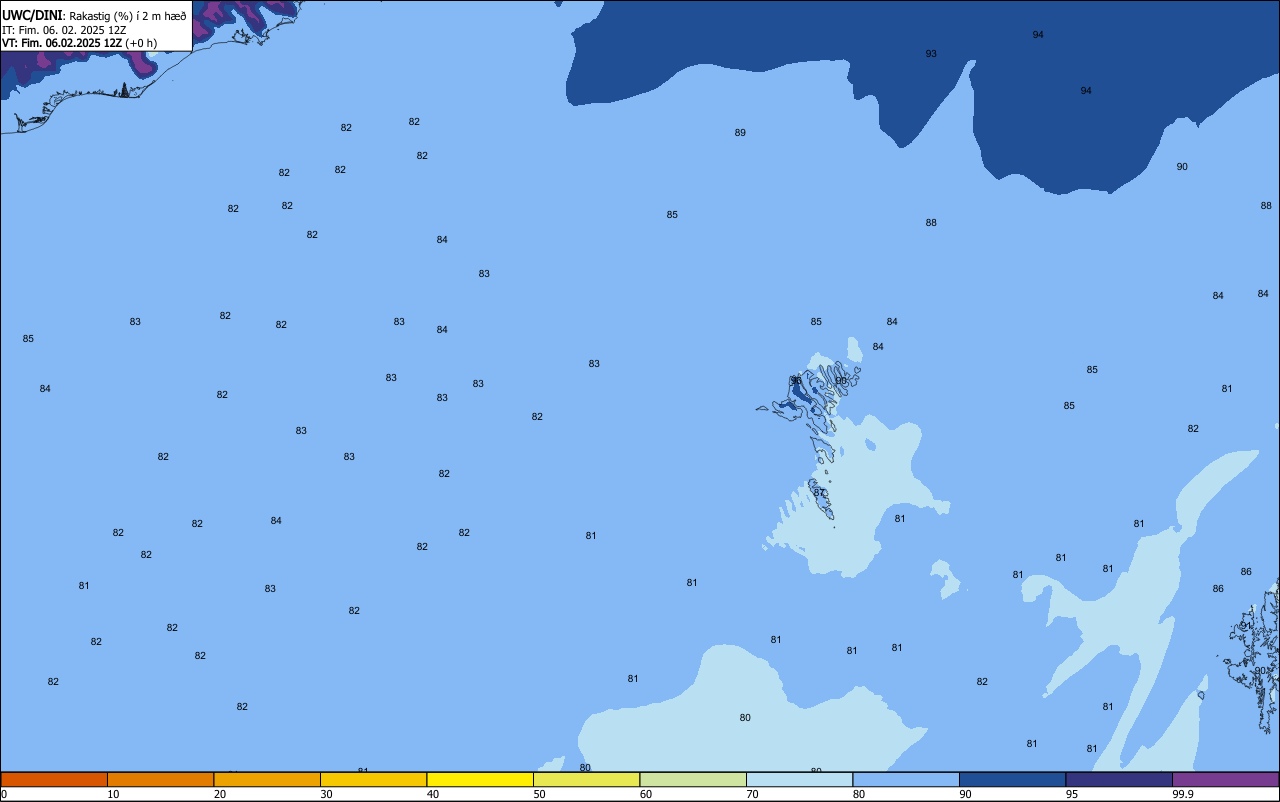Click the UWC/DINI title text
The image size is (1280, 802).
tap(32, 15)
